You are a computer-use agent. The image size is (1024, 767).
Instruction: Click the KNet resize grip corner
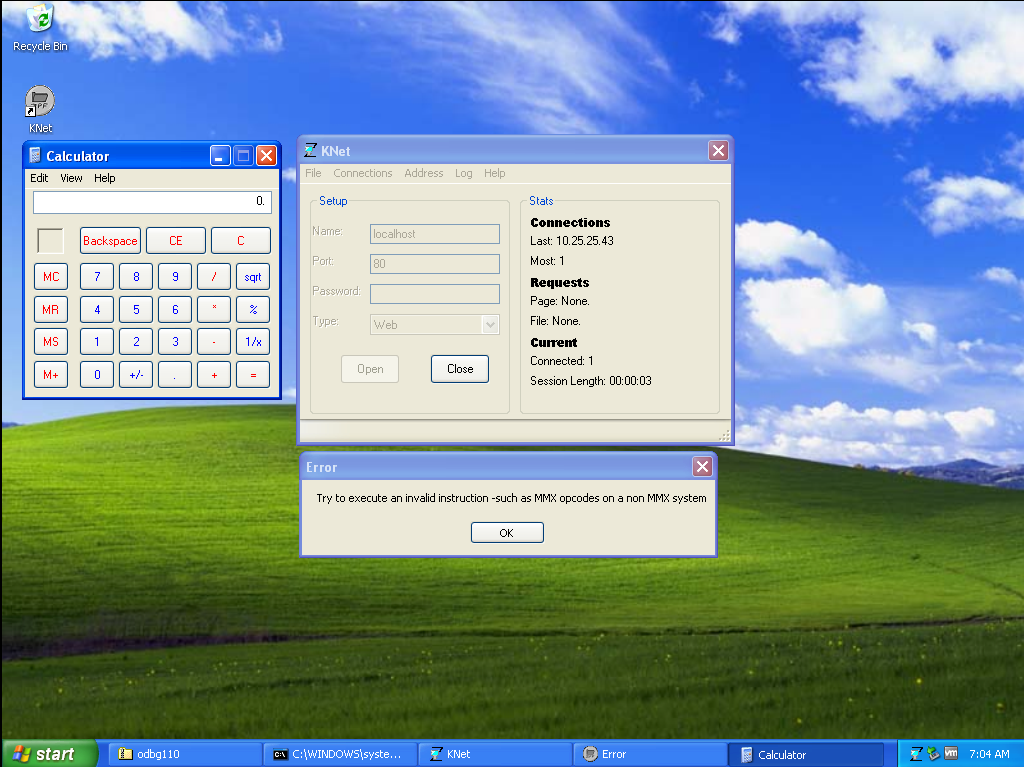pos(724,436)
